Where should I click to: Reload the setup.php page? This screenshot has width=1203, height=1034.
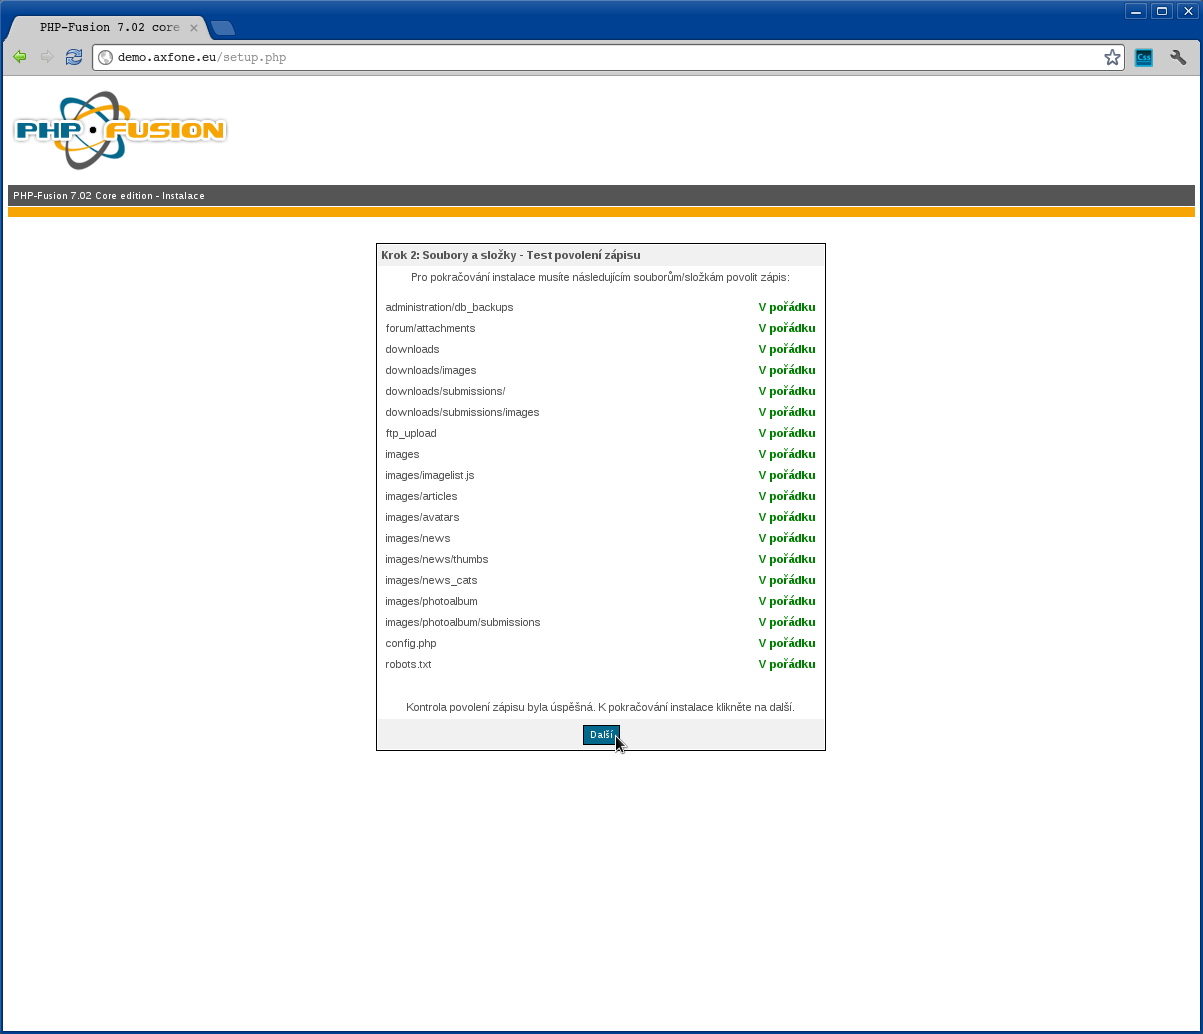74,57
